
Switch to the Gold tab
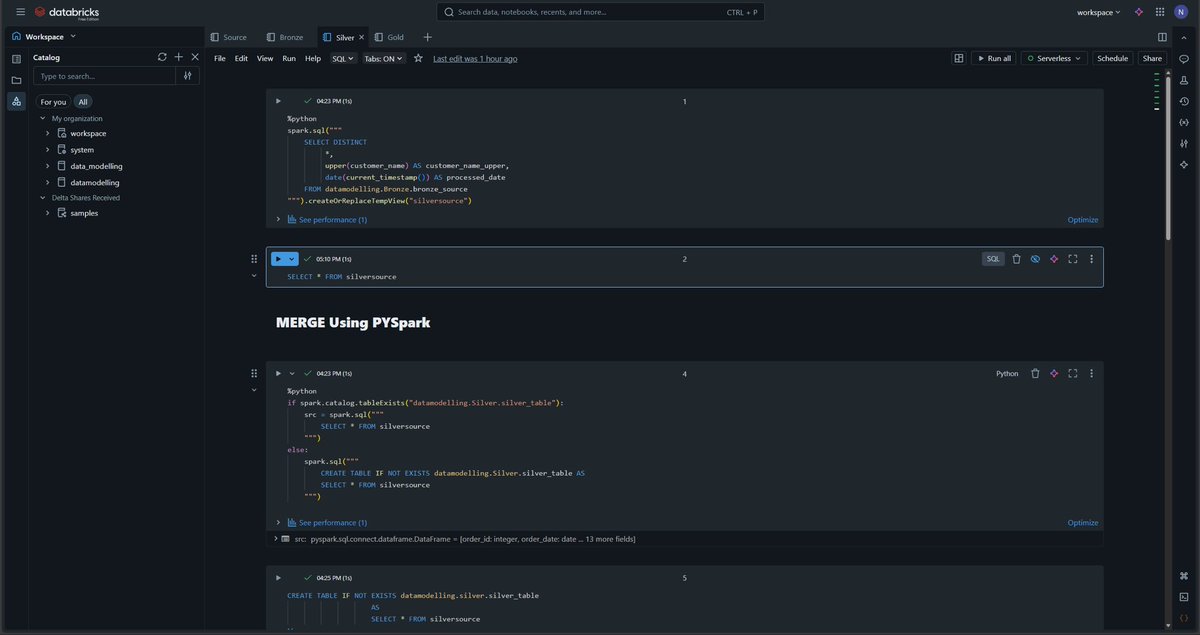390,37
